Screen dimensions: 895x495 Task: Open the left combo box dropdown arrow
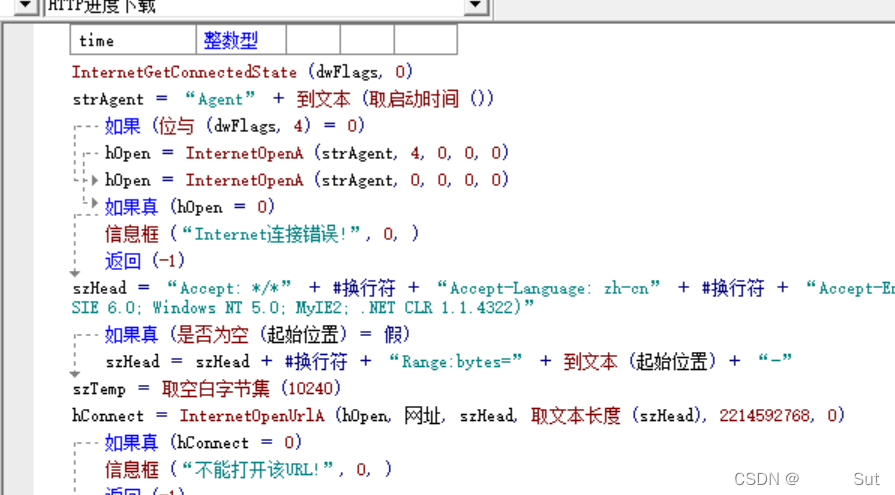point(25,6)
